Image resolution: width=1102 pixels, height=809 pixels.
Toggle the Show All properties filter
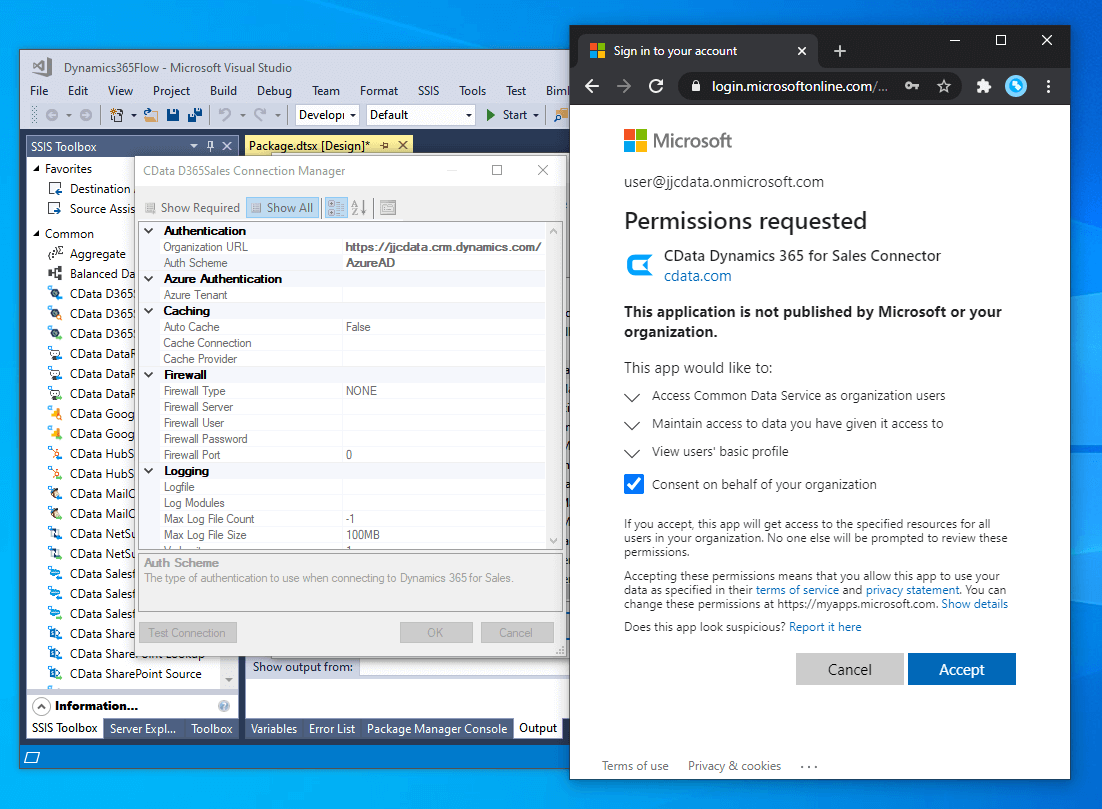click(281, 208)
